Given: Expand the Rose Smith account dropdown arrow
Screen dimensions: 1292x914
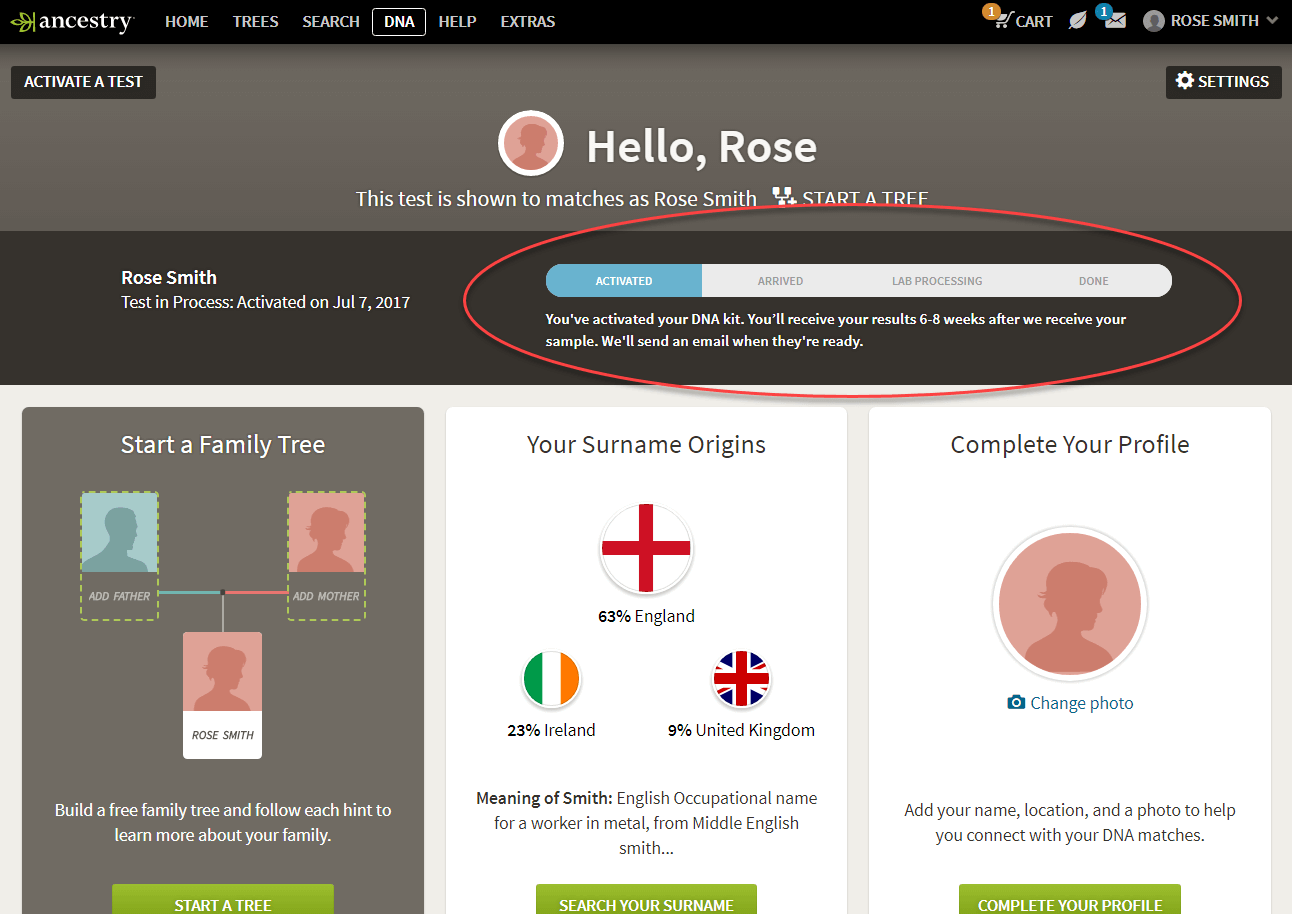Looking at the screenshot, I should point(1272,21).
